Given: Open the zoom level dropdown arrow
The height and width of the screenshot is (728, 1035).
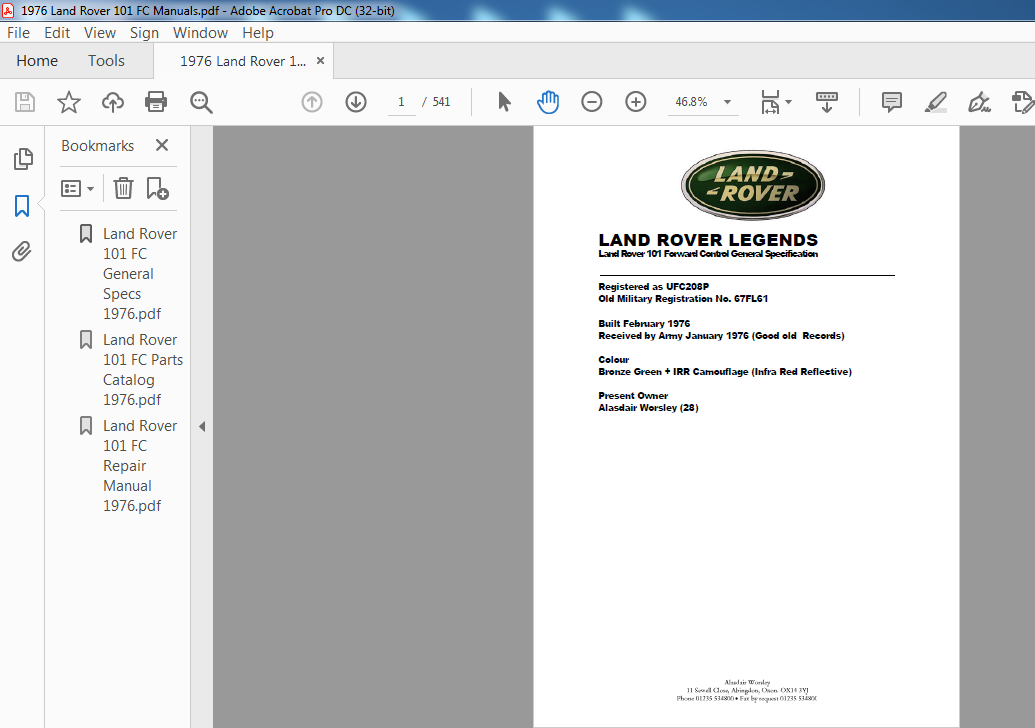Looking at the screenshot, I should click(727, 102).
